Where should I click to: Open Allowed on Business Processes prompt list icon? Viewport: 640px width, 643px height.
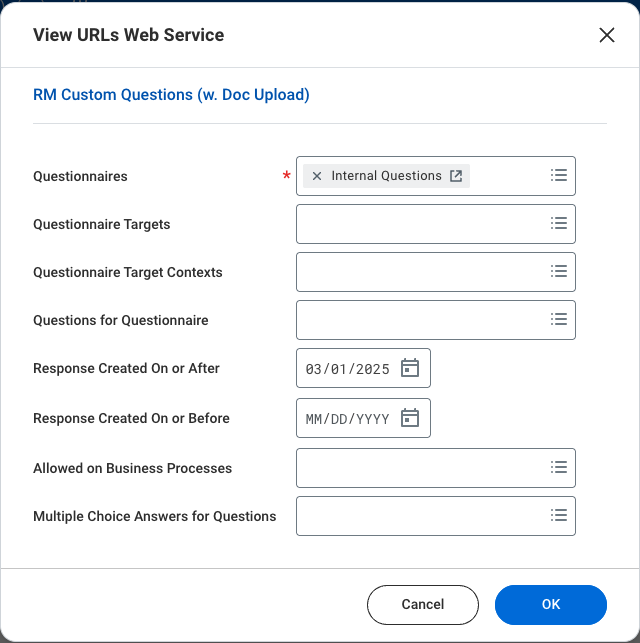pos(559,467)
